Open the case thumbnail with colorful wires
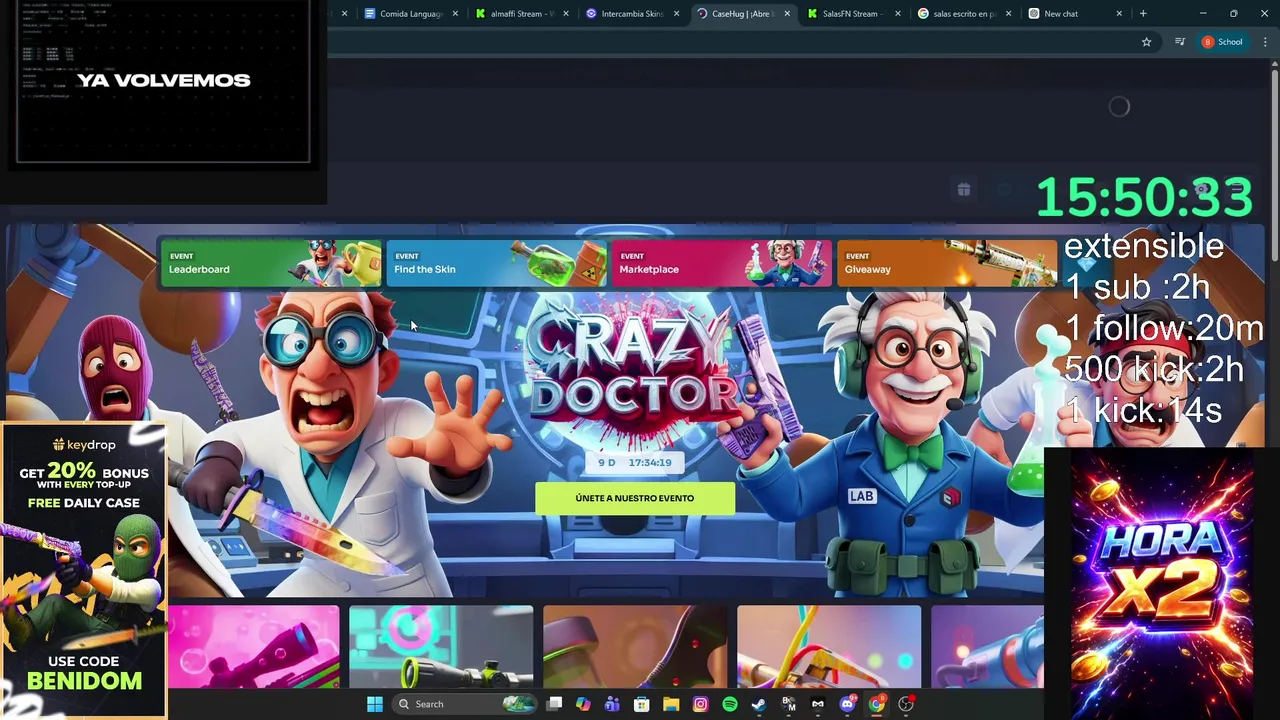The image size is (1280, 720). tap(829, 647)
